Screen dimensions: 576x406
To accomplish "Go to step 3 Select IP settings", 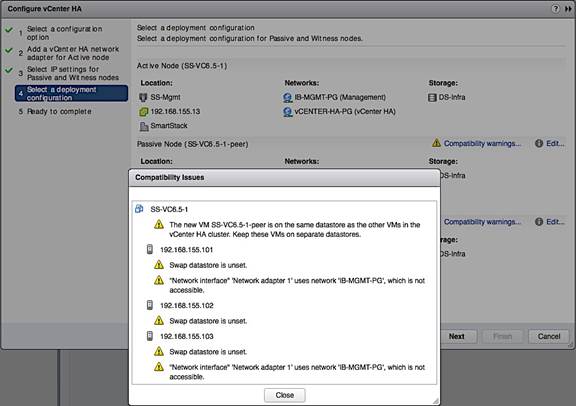I will coord(73,73).
